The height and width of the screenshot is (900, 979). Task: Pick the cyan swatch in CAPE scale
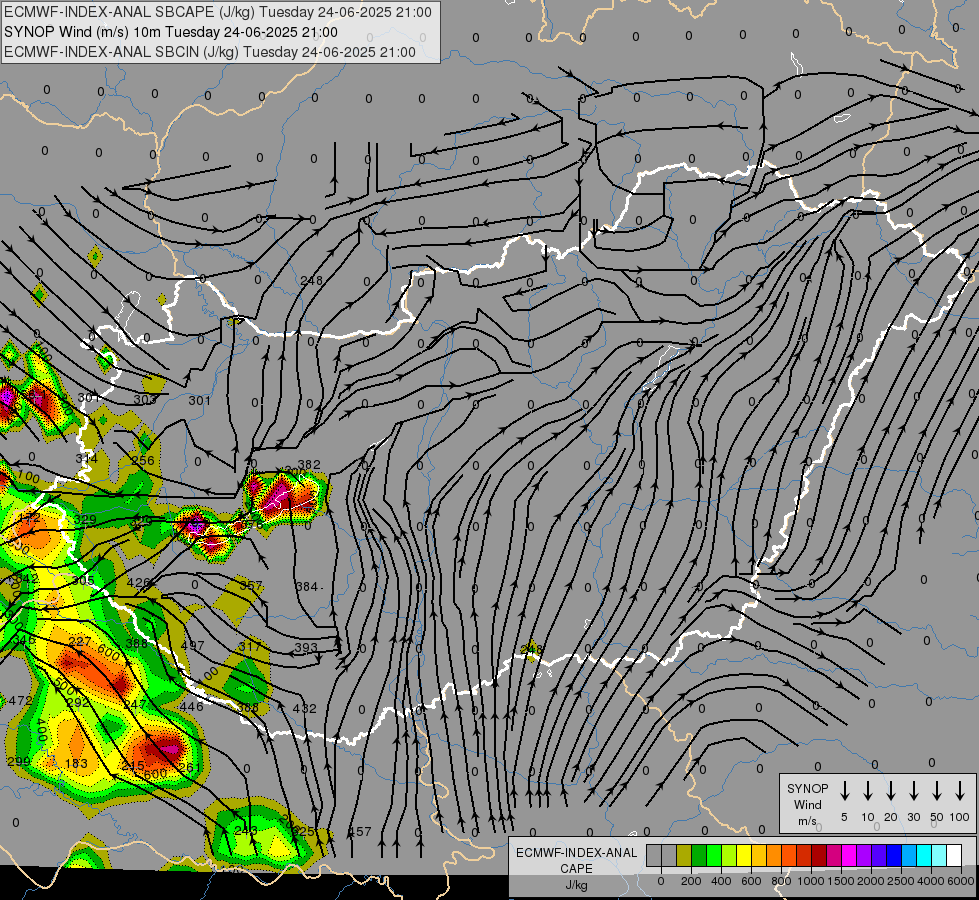click(924, 855)
